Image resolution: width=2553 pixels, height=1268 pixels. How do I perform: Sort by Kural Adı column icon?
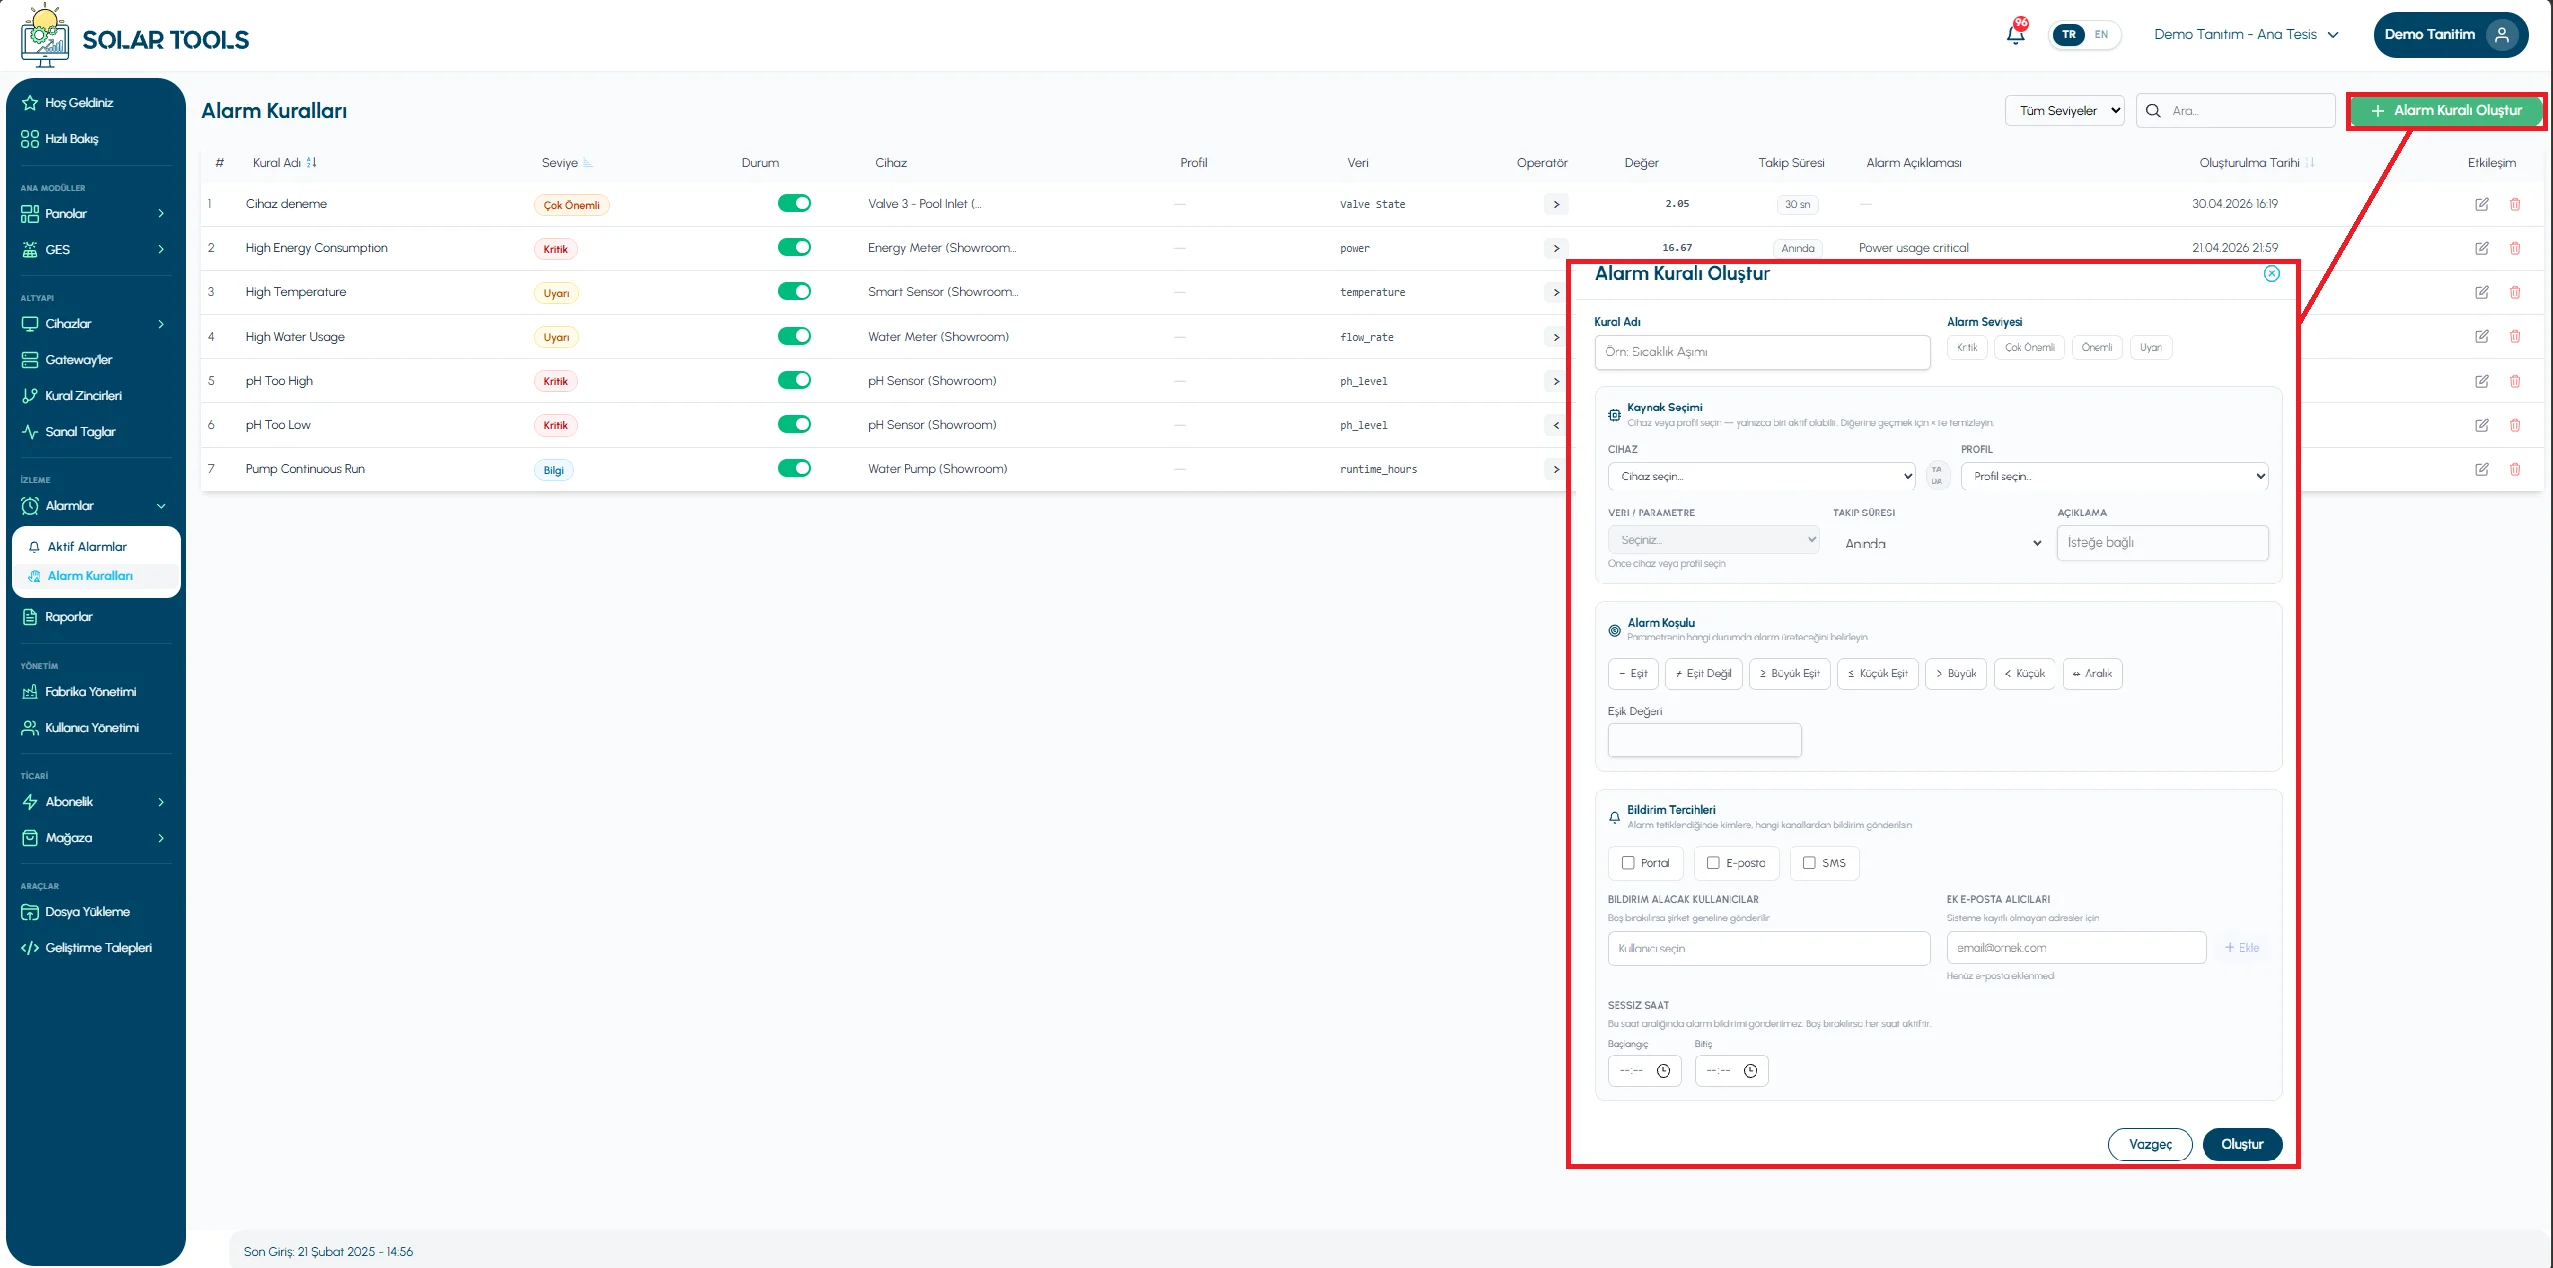click(x=311, y=162)
